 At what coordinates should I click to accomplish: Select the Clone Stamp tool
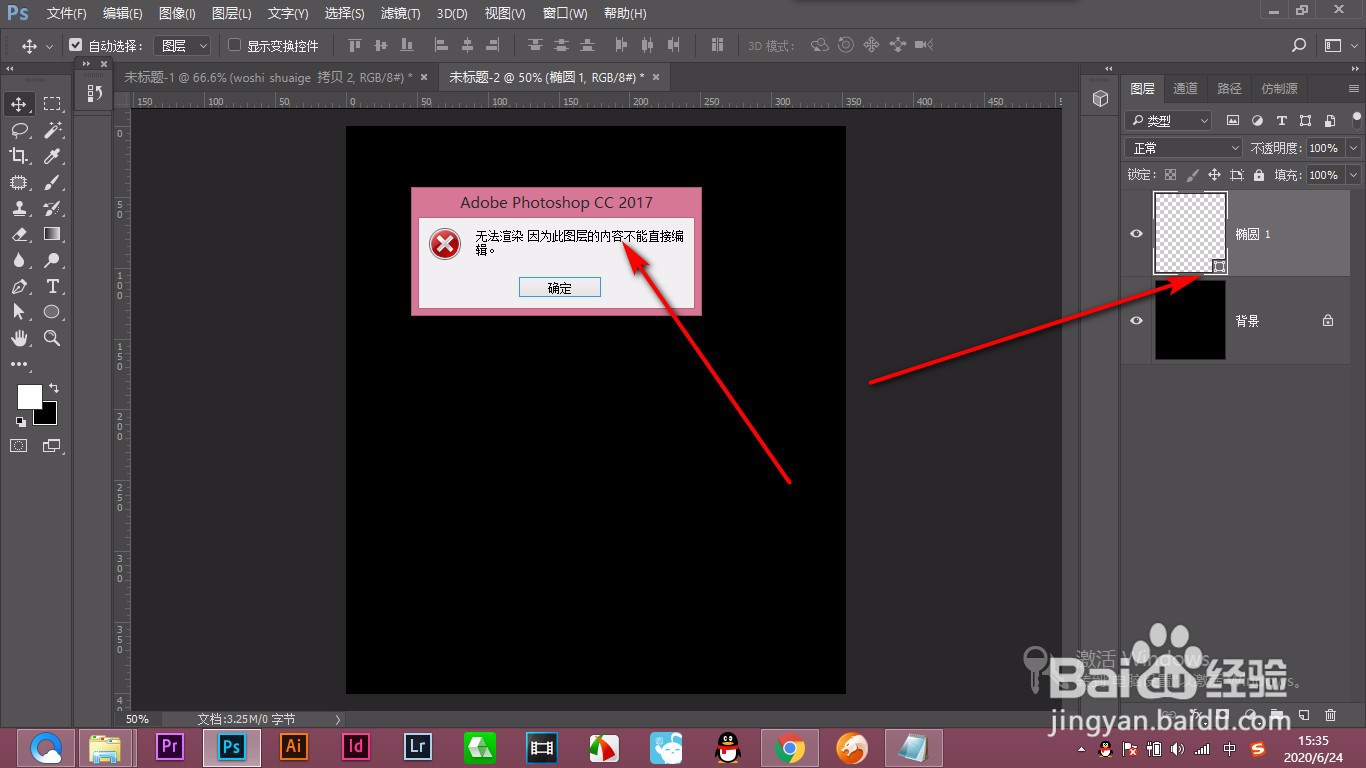(x=19, y=208)
